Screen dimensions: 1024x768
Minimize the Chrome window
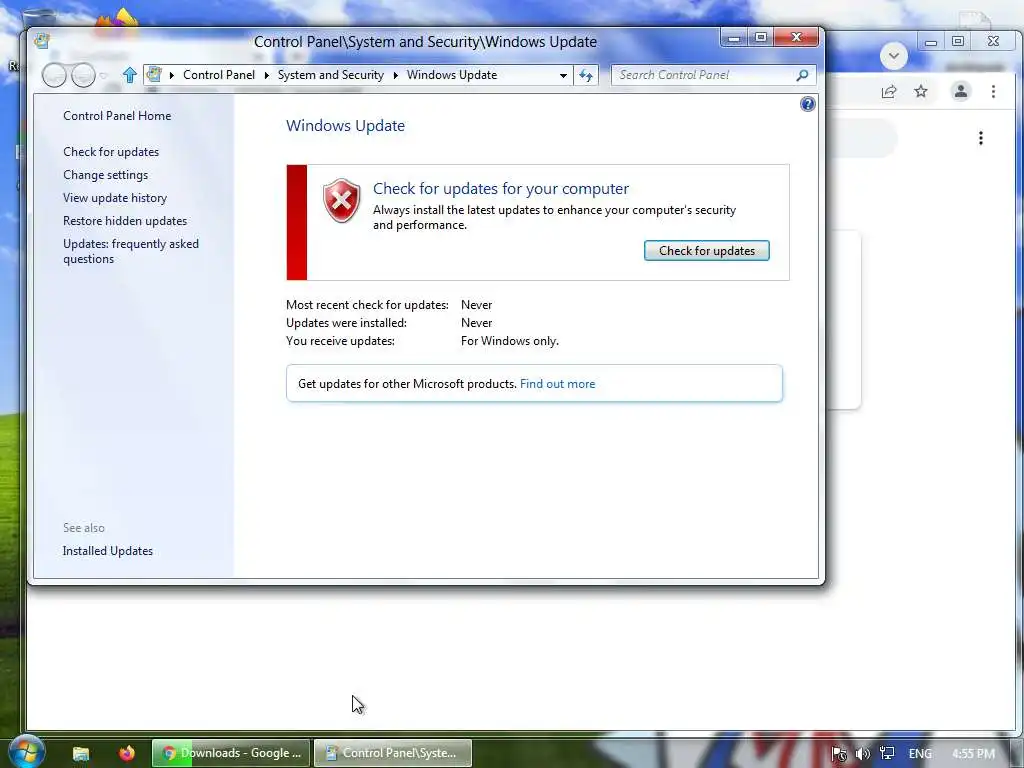931,42
